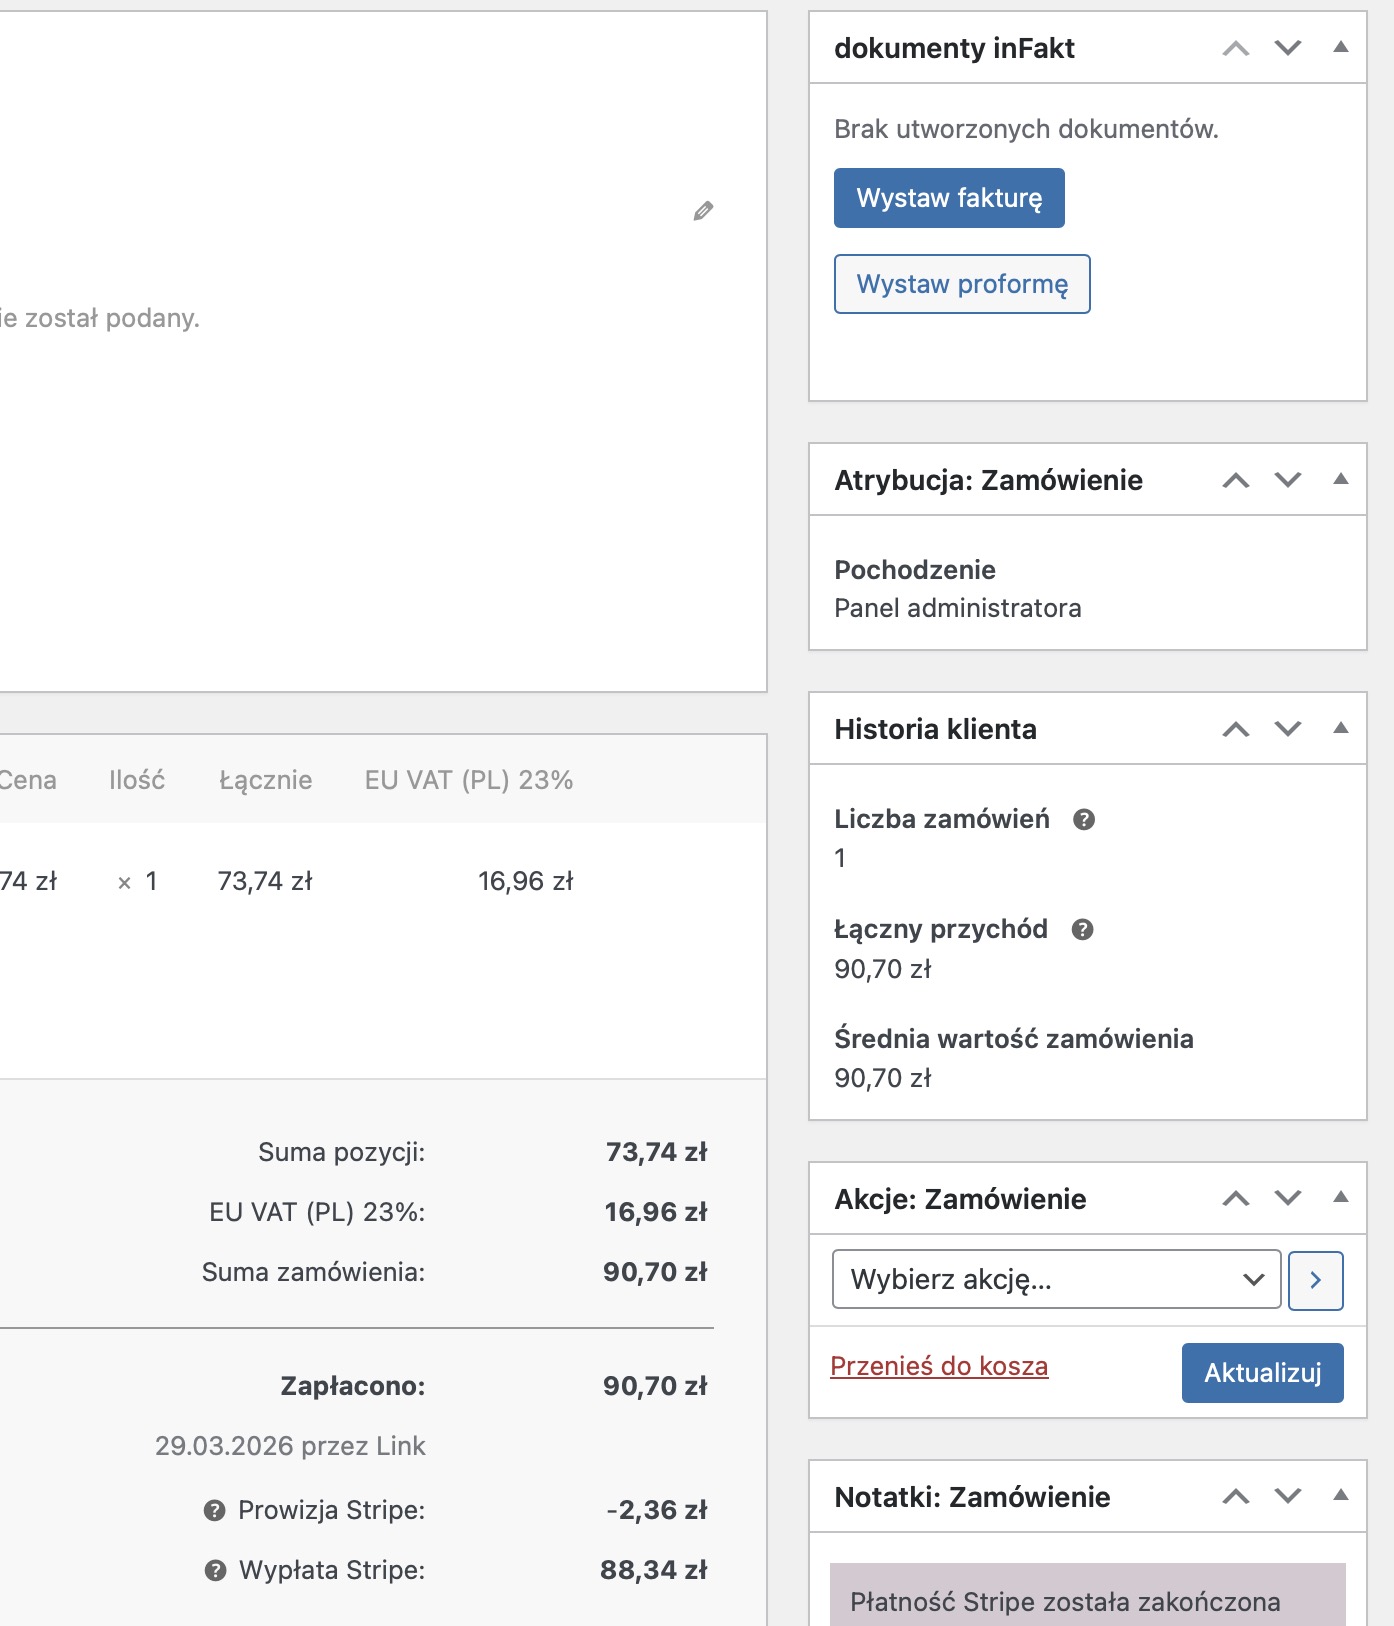Click Przenieś do kosza link
The image size is (1394, 1626).
[x=939, y=1366]
